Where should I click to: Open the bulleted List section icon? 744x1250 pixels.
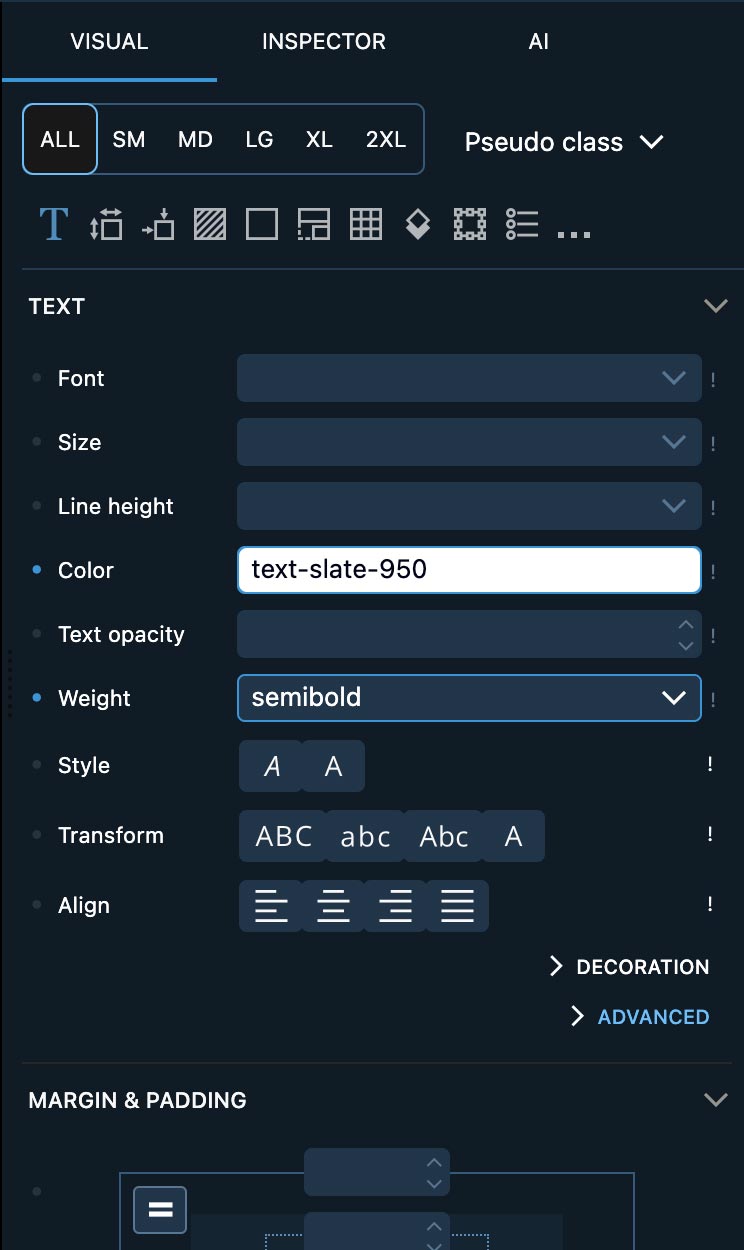522,224
